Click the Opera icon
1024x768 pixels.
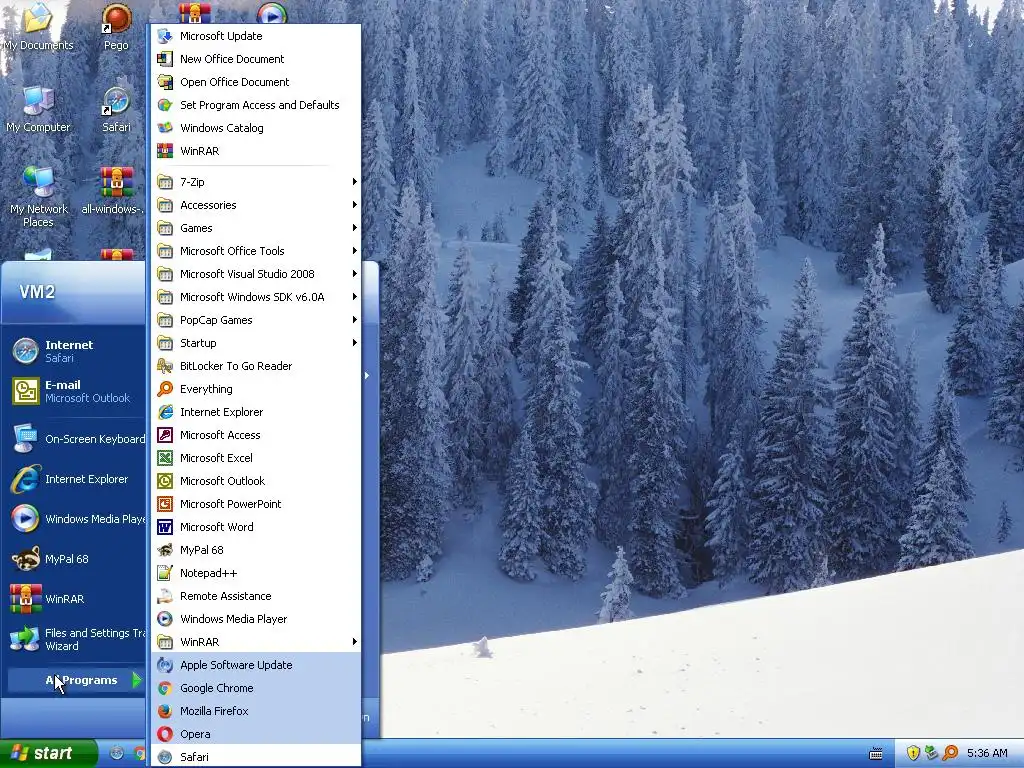[x=165, y=733]
